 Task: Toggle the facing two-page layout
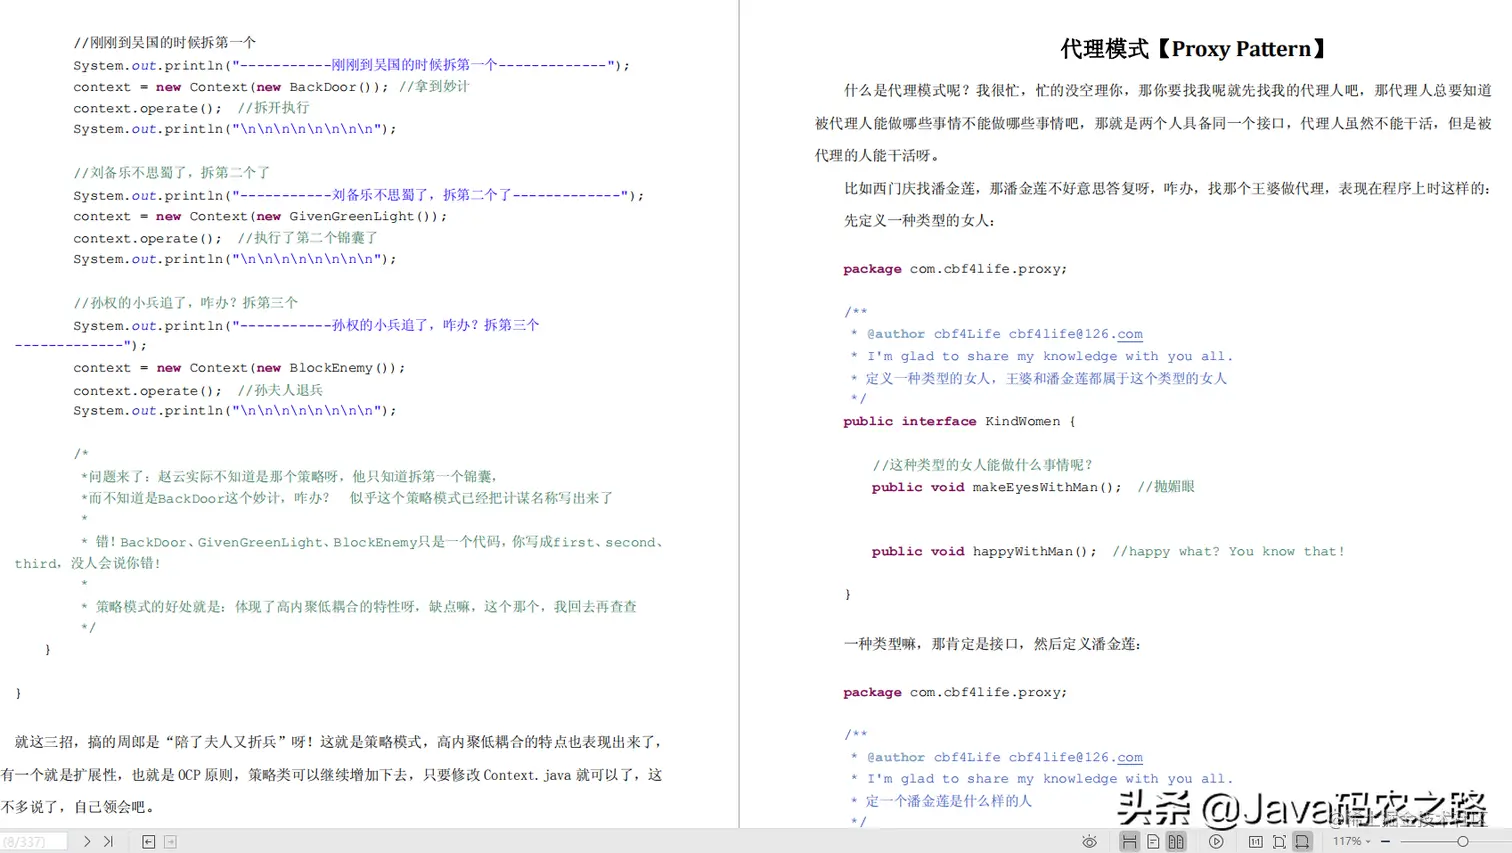pyautogui.click(x=1175, y=841)
